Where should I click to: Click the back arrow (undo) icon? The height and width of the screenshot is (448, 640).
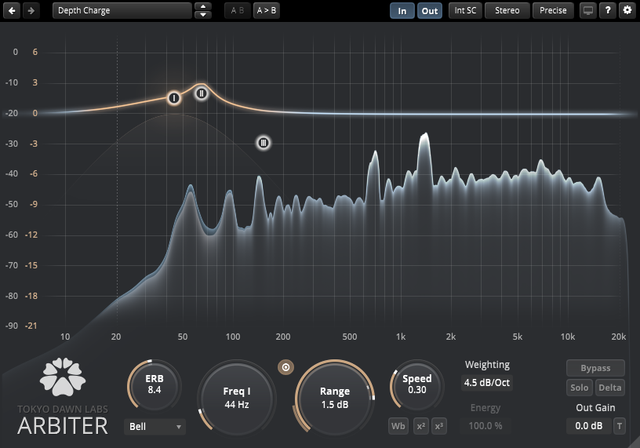[12, 11]
